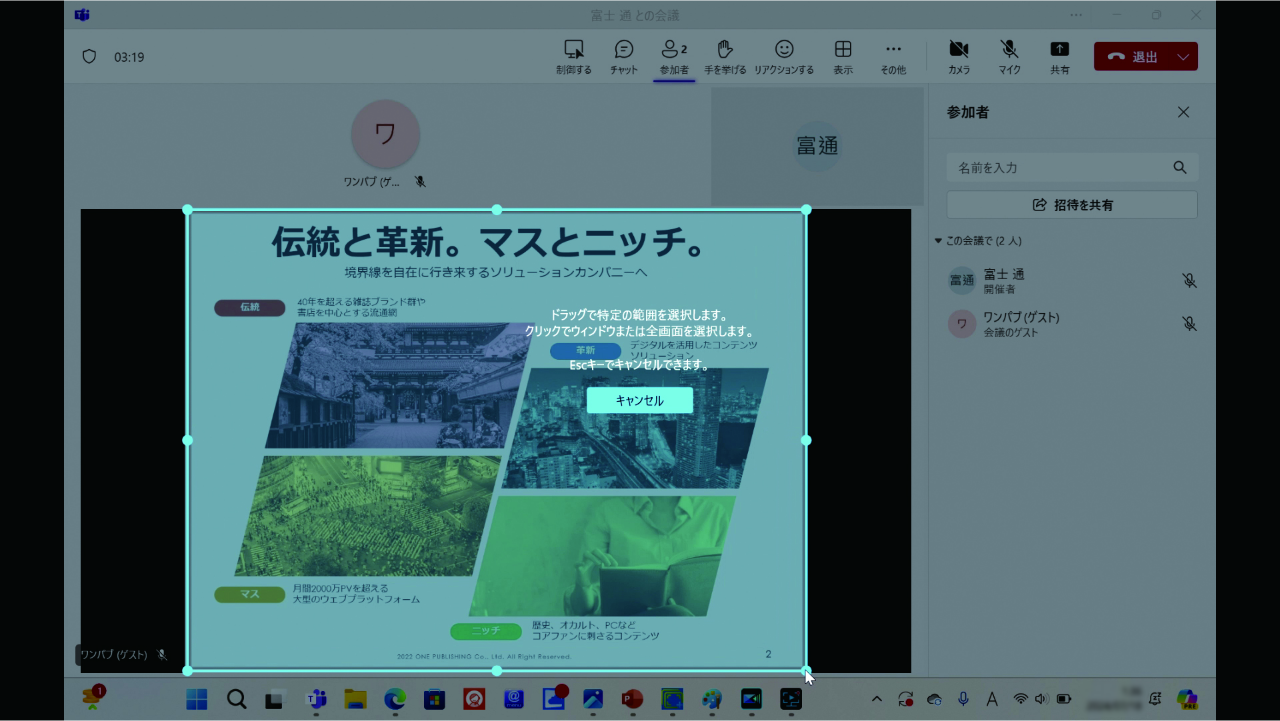Switch to the 参加者 tab

point(672,55)
